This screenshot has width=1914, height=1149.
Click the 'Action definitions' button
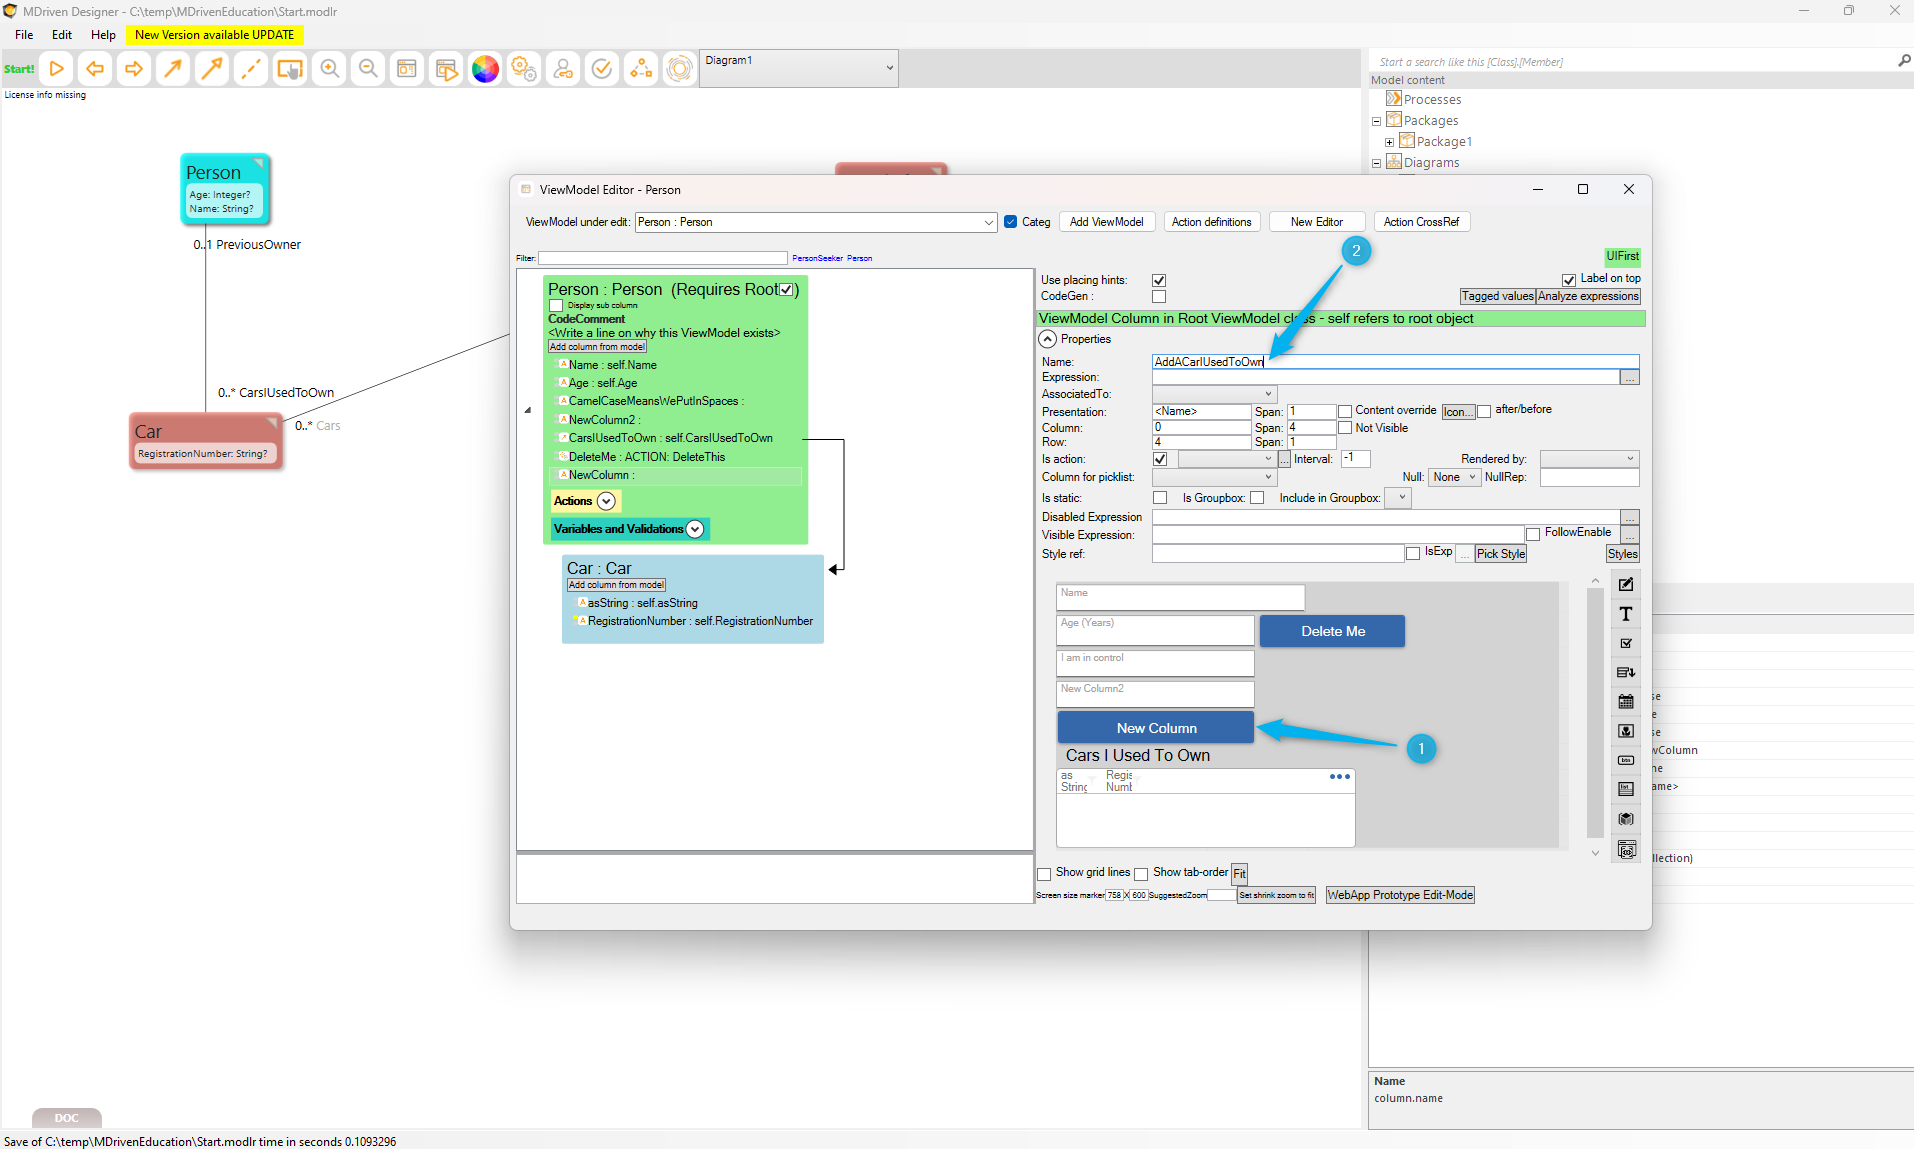coord(1211,222)
